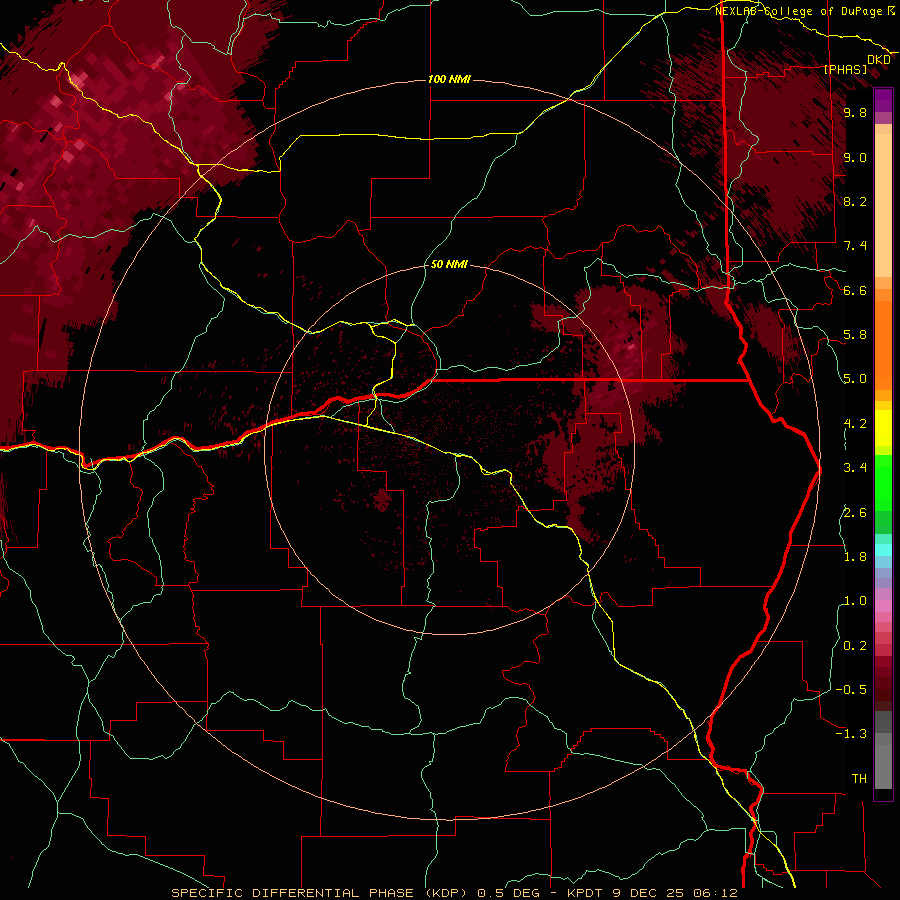Click the 7.4 value on color scale
Viewport: 900px width, 900px height.
(855, 246)
